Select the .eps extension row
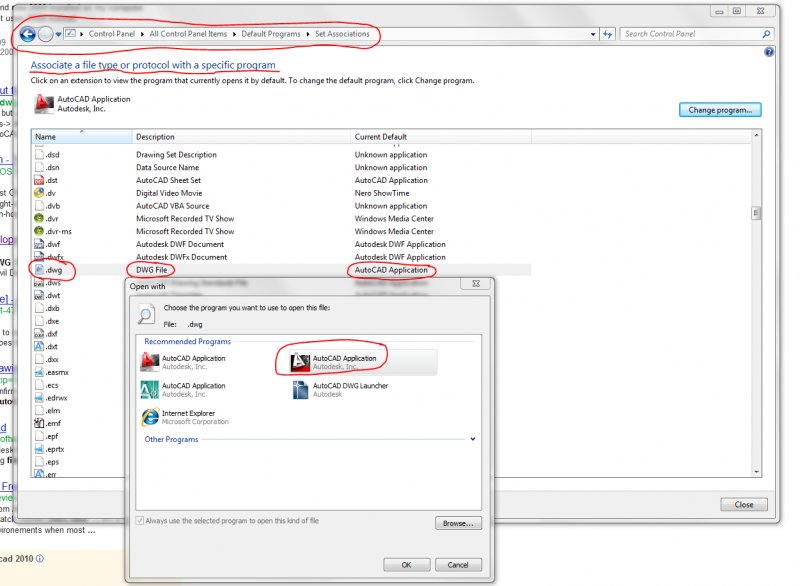This screenshot has width=800, height=586. click(79, 462)
